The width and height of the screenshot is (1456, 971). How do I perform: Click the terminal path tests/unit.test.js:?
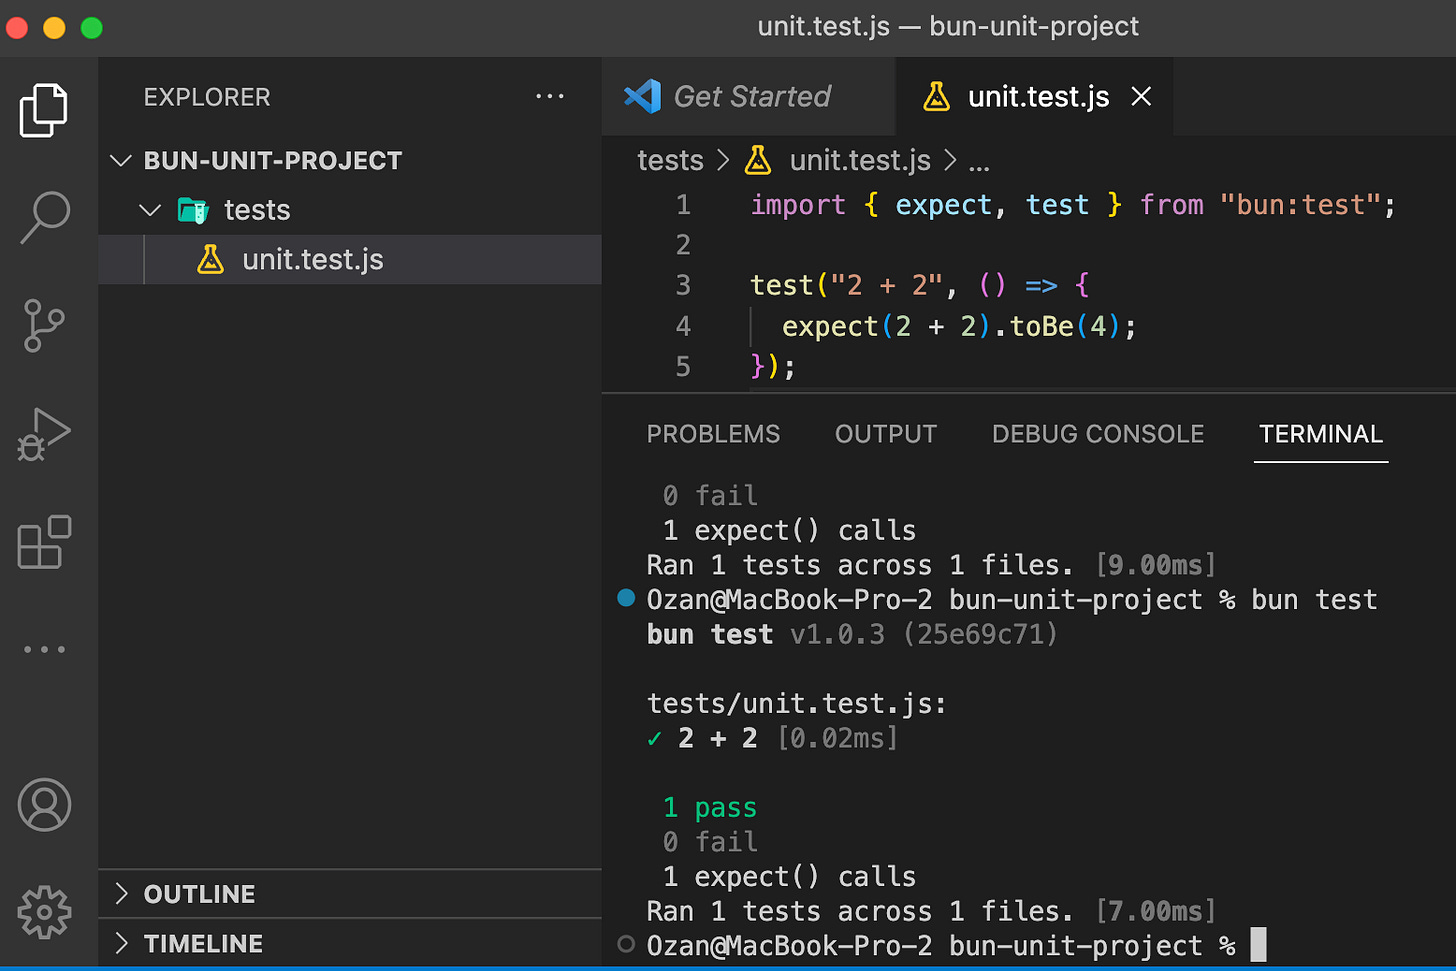[x=796, y=704]
